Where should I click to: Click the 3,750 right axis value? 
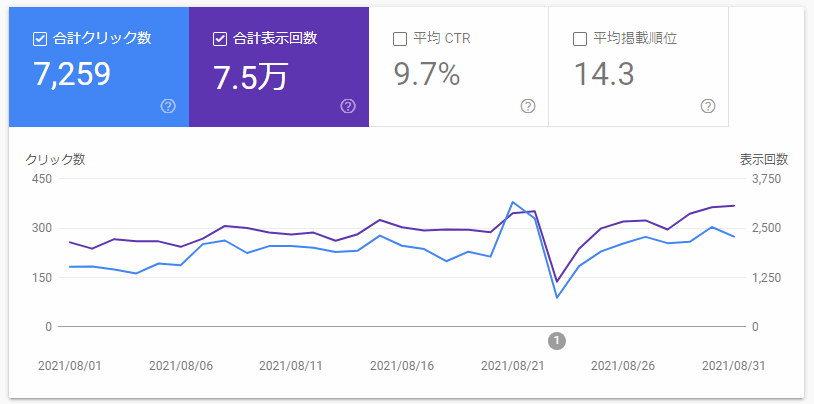click(766, 179)
